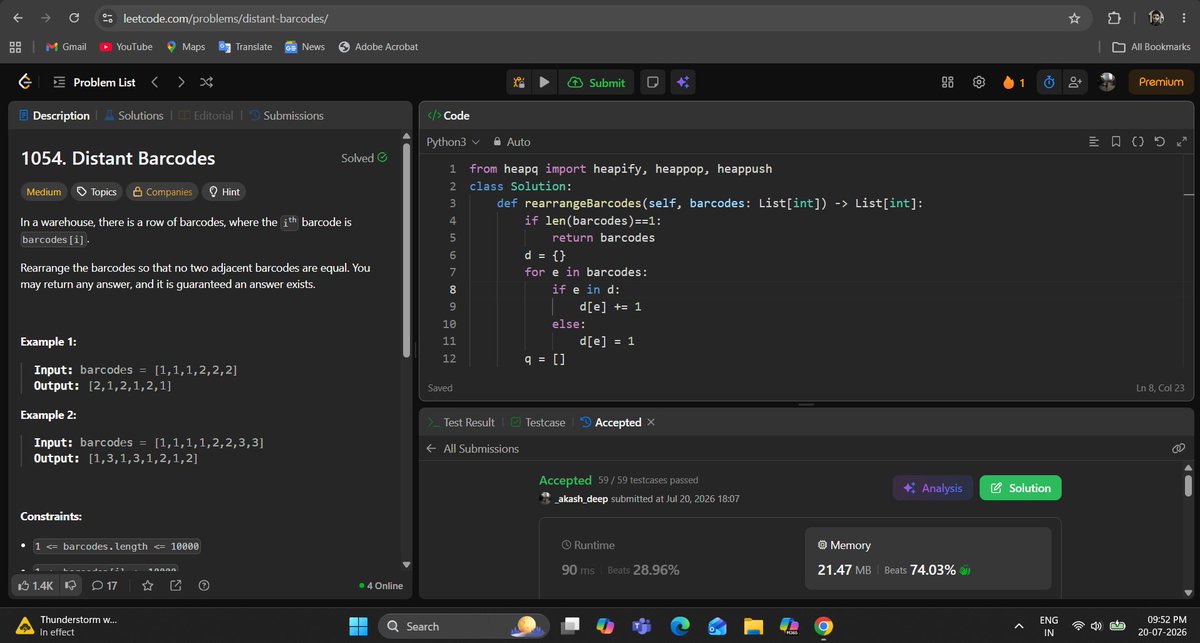Open the notes icon next to Submit
The image size is (1200, 643).
point(651,83)
